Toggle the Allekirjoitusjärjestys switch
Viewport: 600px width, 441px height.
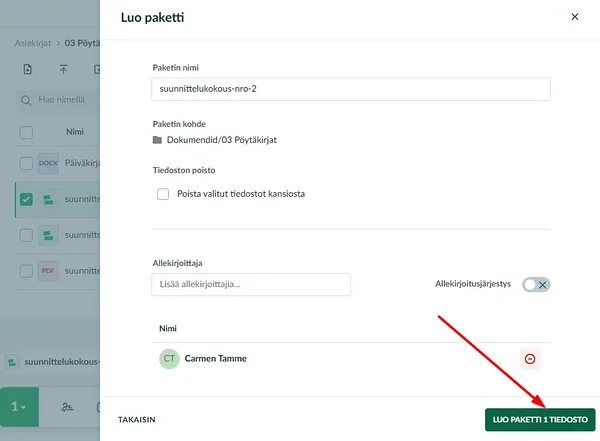coord(536,284)
